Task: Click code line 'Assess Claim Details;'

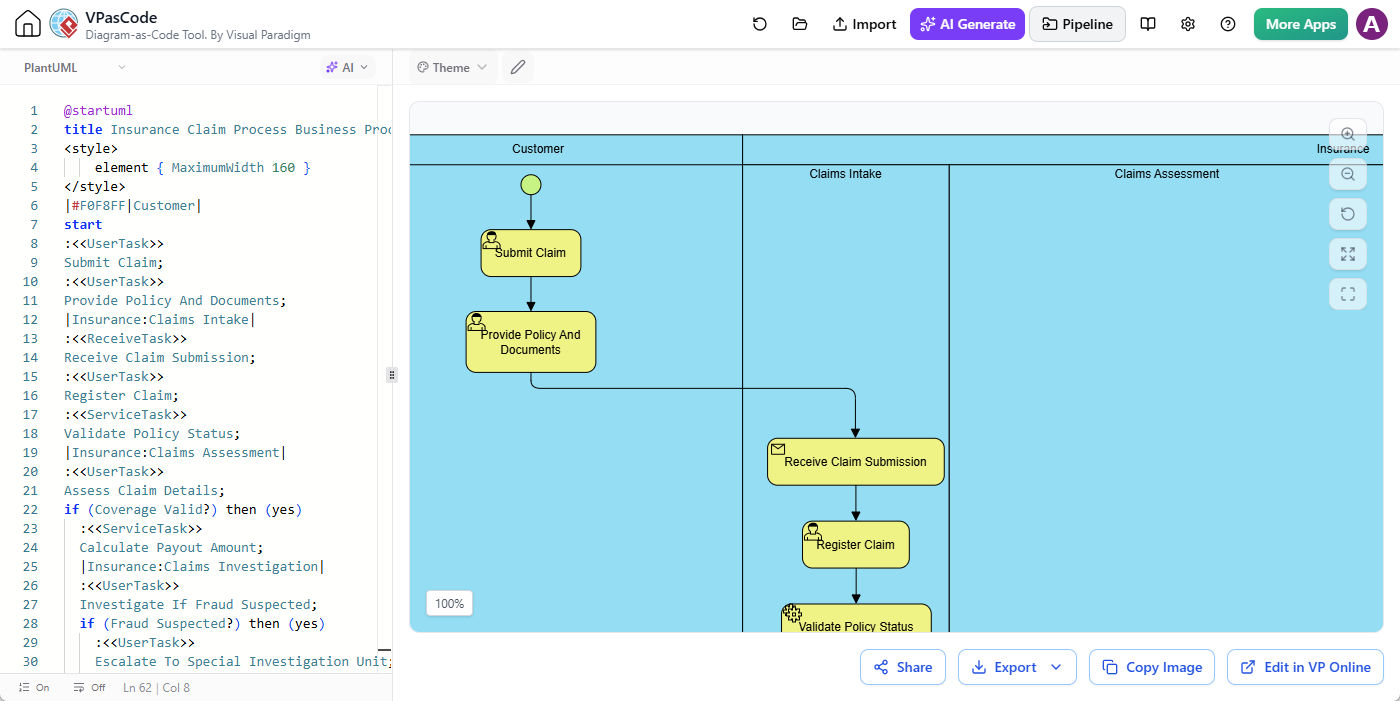Action: coord(145,491)
